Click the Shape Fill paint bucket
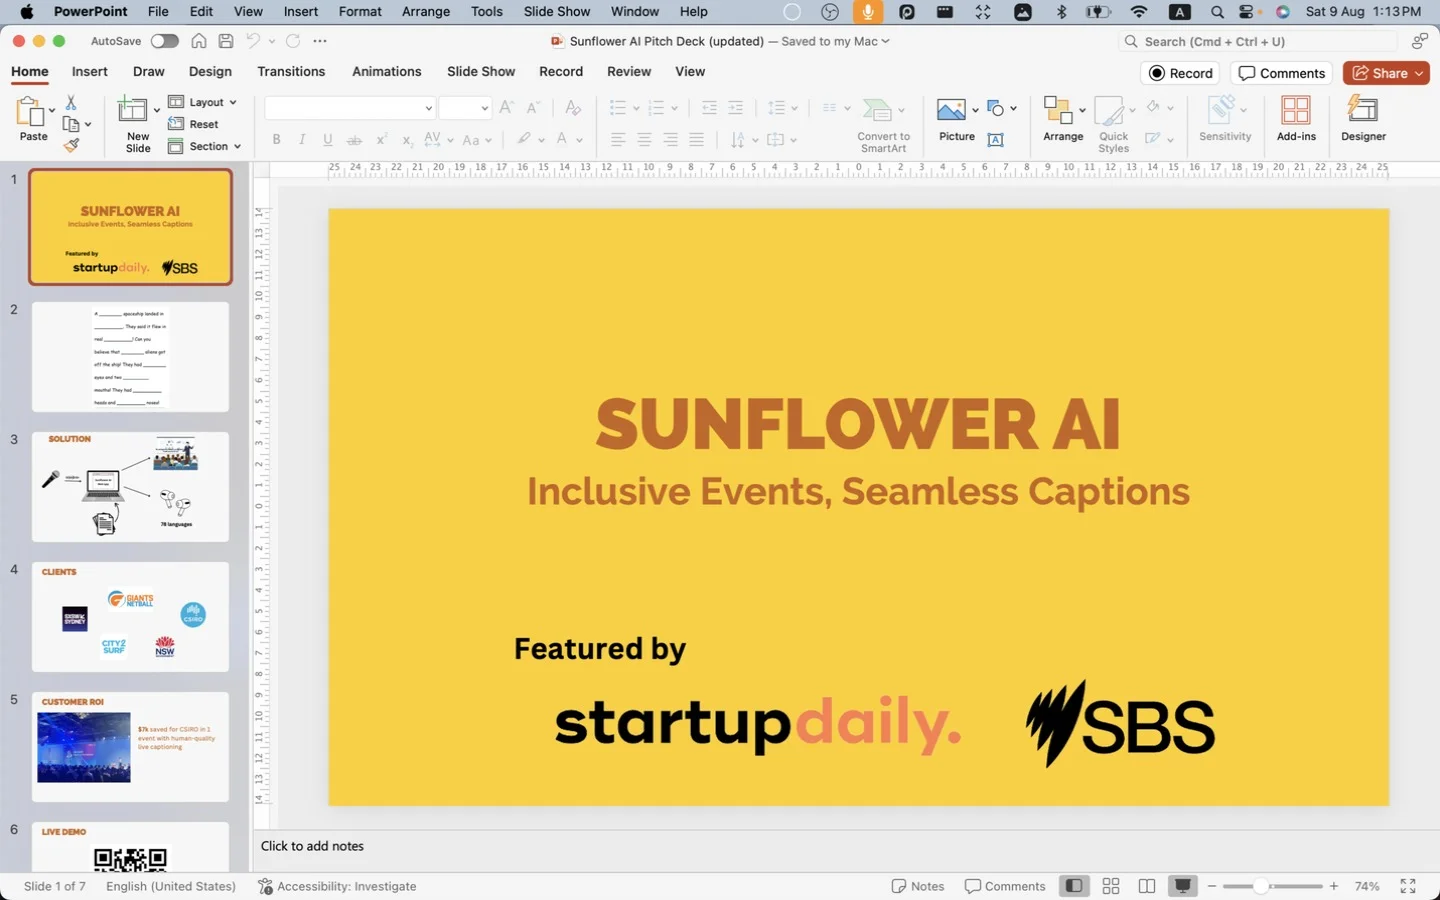This screenshot has height=900, width=1440. tap(1153, 107)
